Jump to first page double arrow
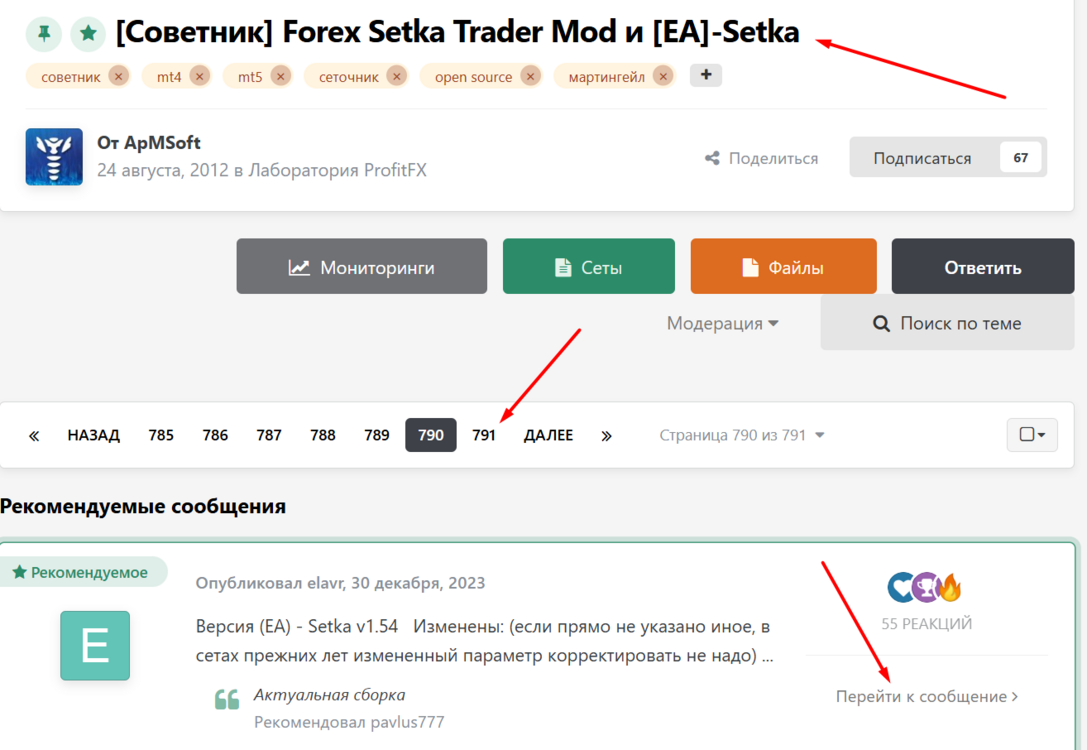The image size is (1087, 750). pyautogui.click(x=34, y=435)
